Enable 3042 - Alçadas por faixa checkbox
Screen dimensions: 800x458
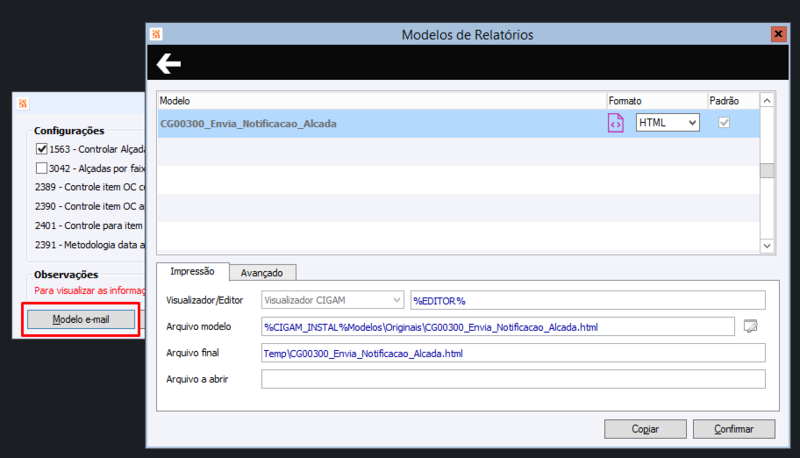tap(41, 168)
